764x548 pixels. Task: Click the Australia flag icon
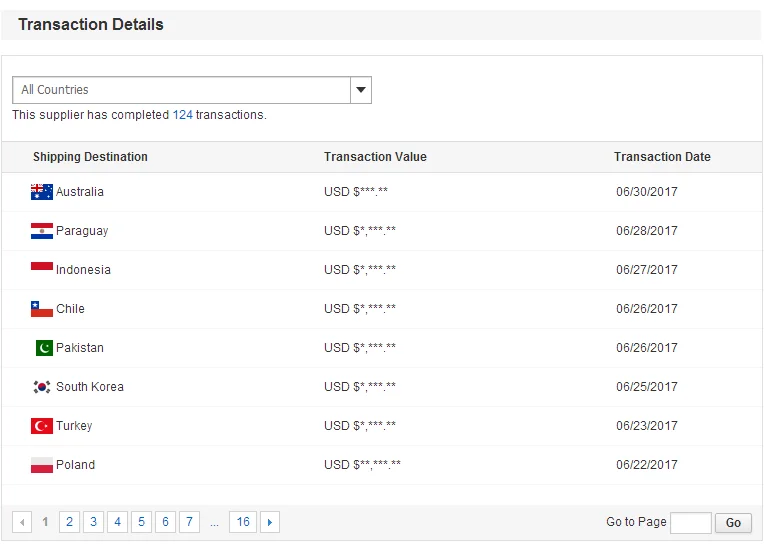click(x=41, y=192)
